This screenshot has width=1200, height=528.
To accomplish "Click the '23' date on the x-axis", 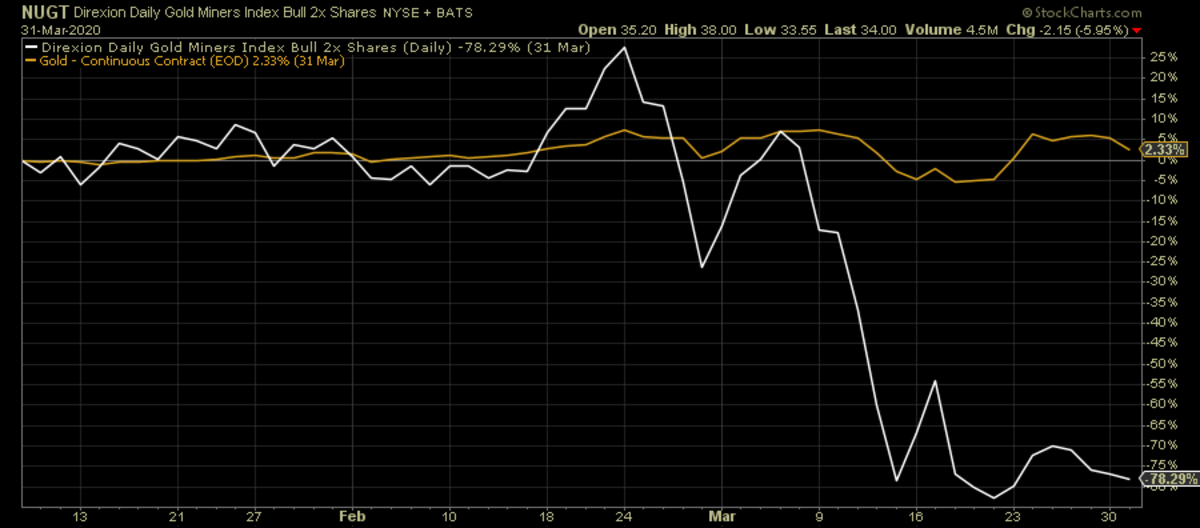I will click(1013, 516).
